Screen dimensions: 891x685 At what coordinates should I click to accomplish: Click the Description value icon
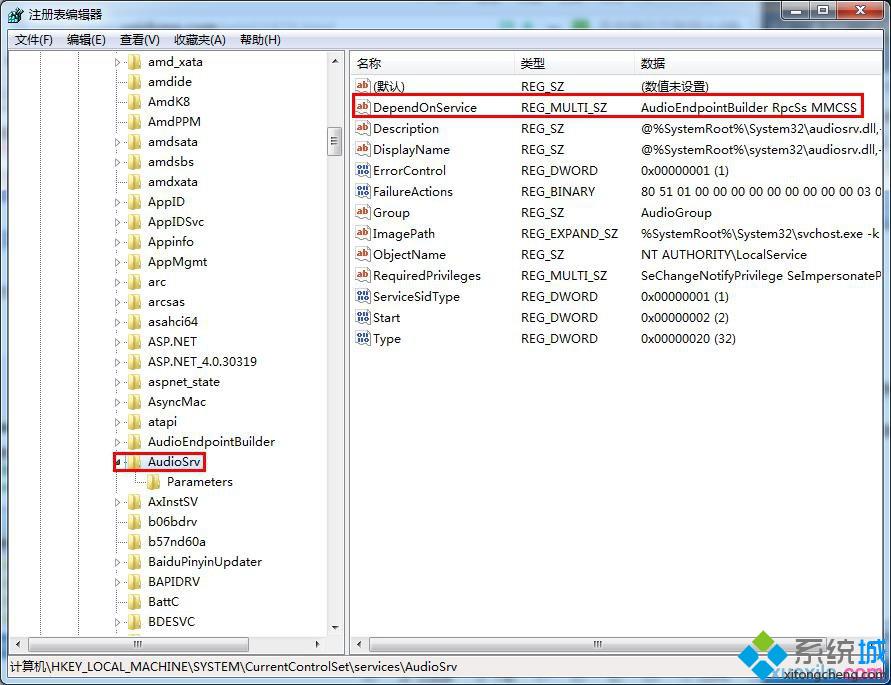point(363,128)
